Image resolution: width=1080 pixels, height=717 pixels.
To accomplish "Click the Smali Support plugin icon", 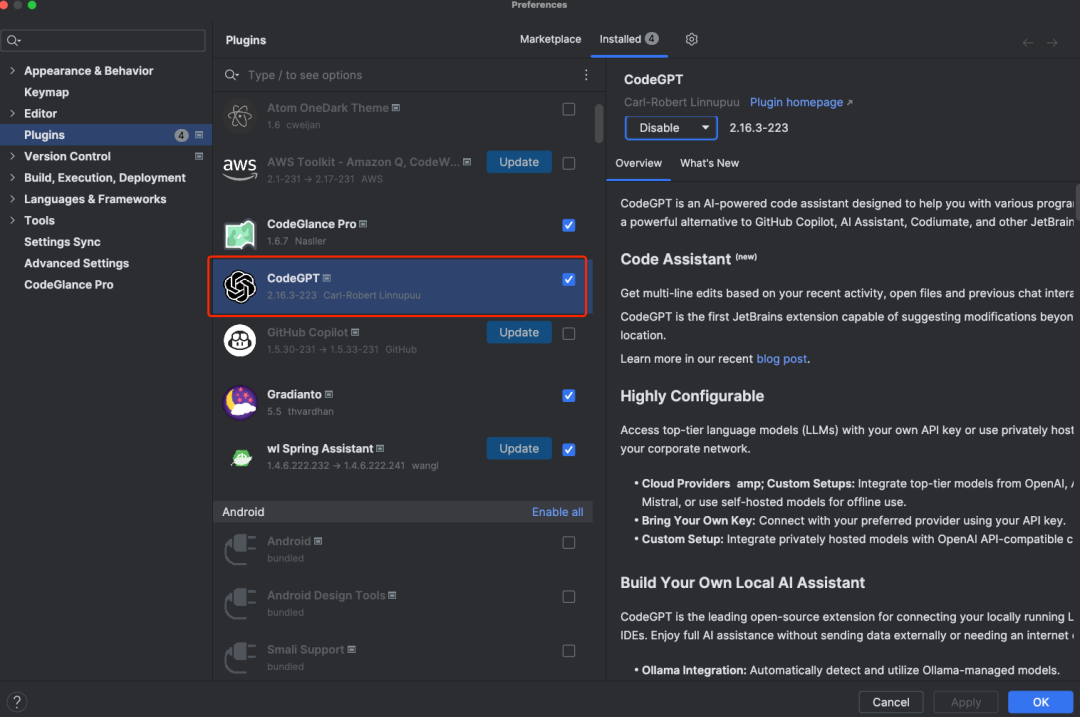I will (x=240, y=658).
